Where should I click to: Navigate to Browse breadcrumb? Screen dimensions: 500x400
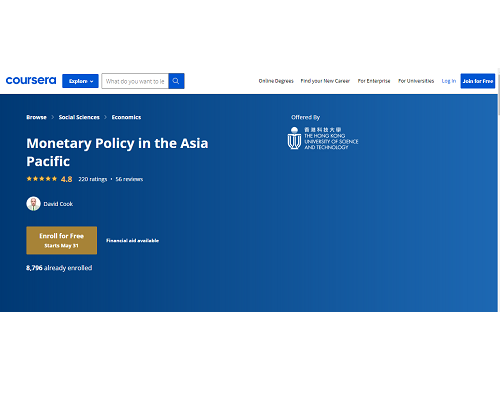click(x=36, y=117)
